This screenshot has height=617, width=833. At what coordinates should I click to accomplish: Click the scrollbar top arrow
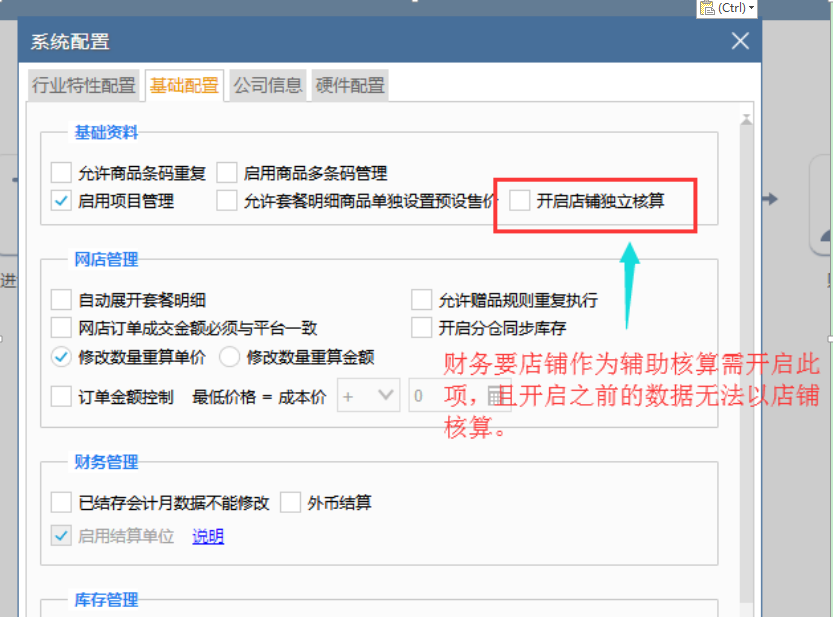pos(746,119)
